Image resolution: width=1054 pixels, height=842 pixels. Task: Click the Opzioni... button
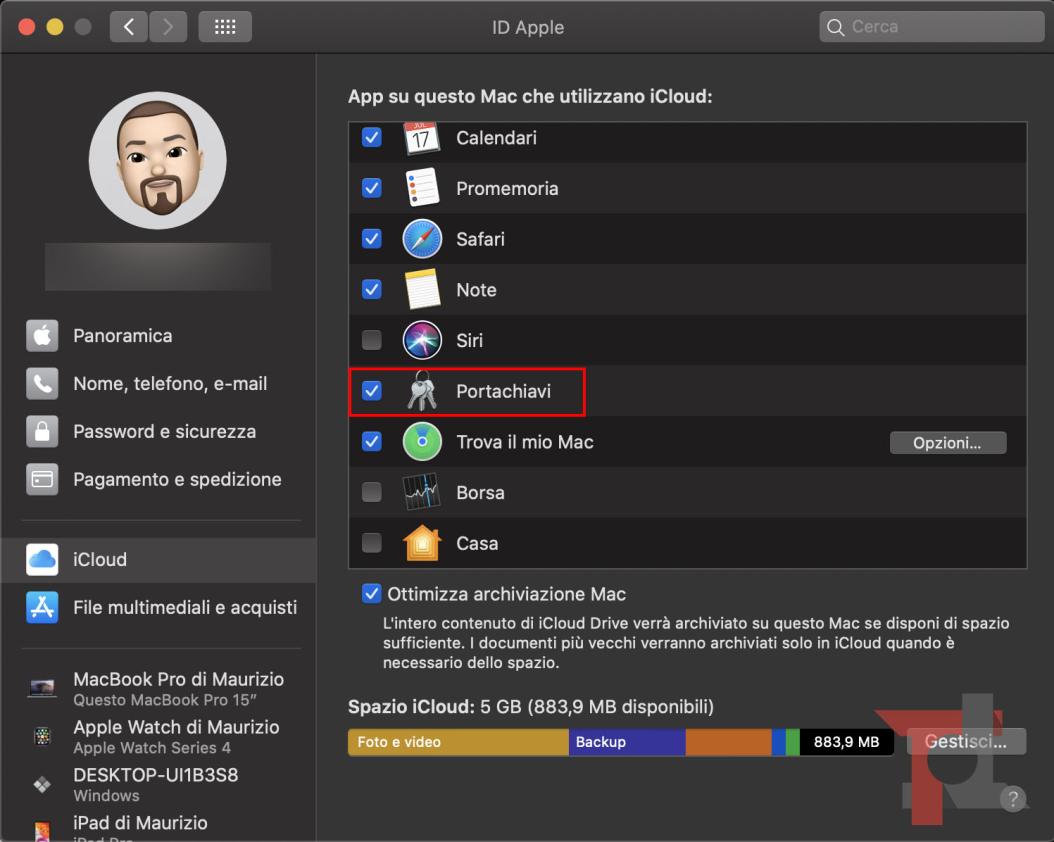(x=947, y=442)
